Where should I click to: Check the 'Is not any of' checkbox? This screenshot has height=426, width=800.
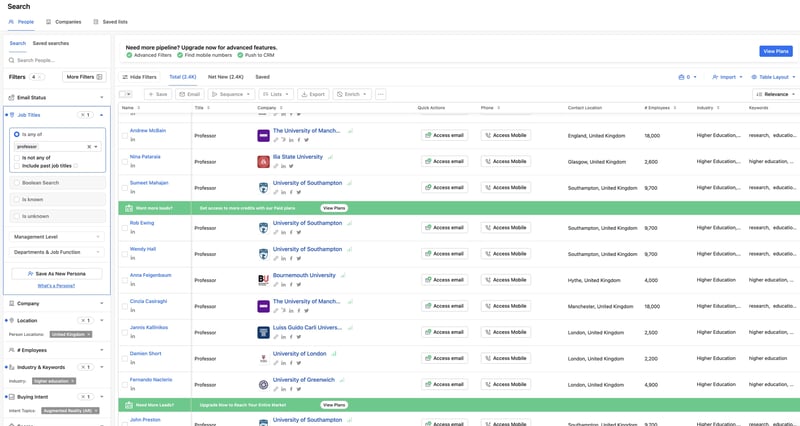click(17, 158)
